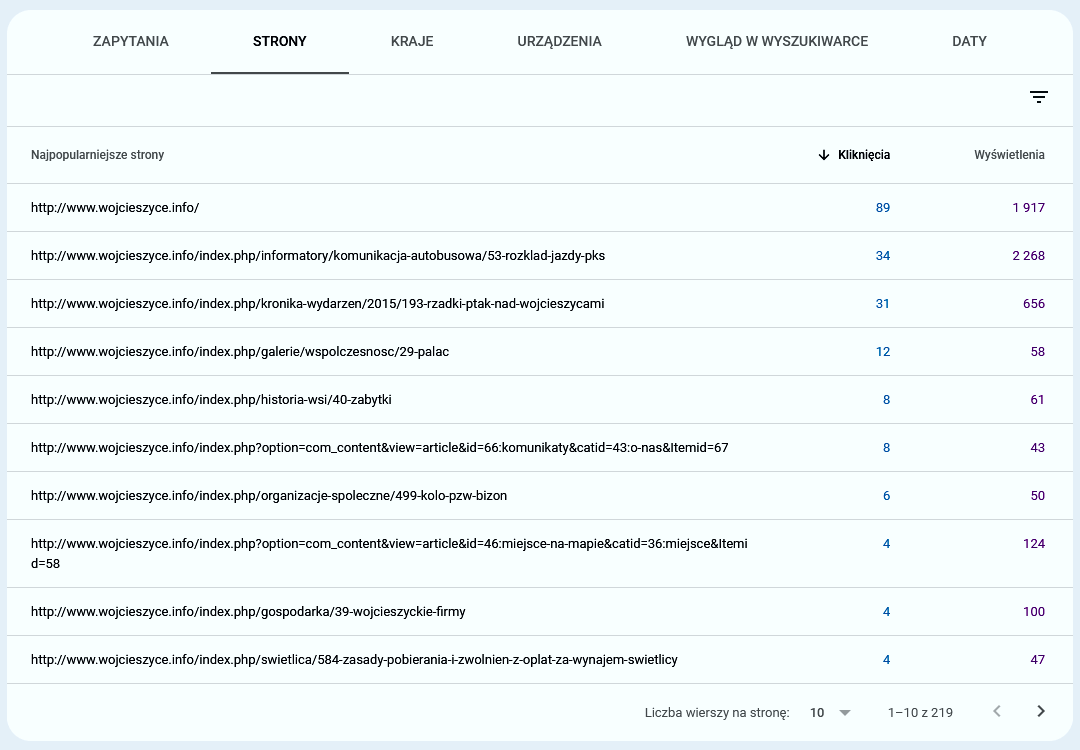
Task: Click the impressions value 61
Action: 1037,399
